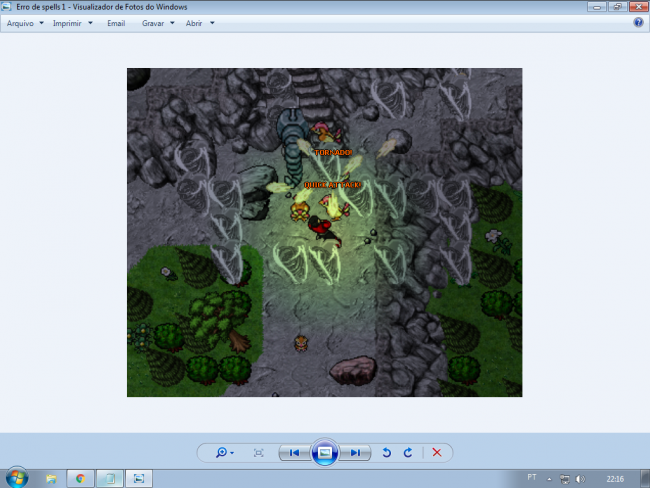The width and height of the screenshot is (650, 488).
Task: Click the magnifier zoom icon
Action: (221, 452)
